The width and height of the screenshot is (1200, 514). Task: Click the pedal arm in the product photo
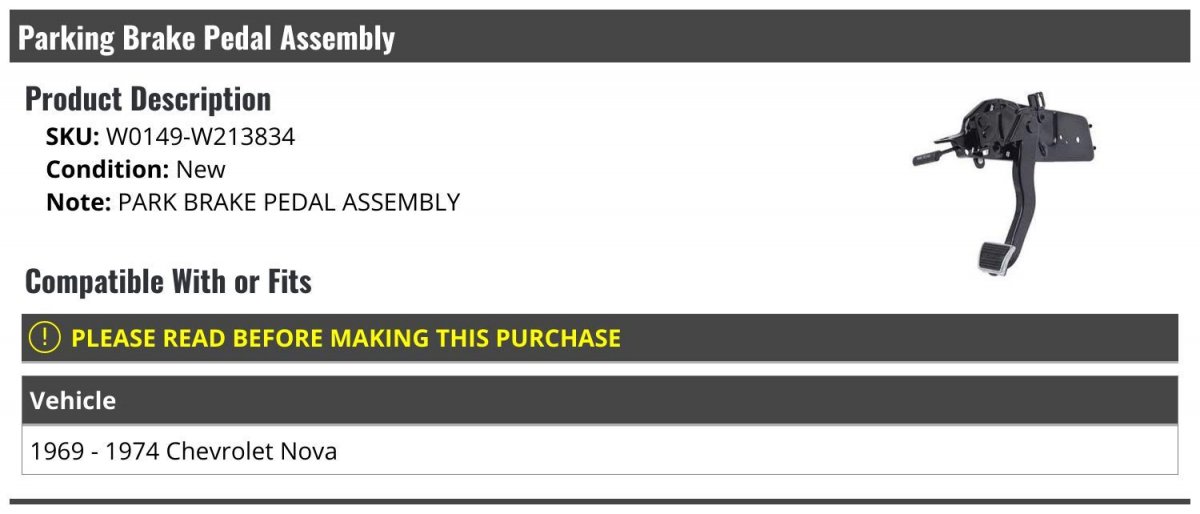click(x=1003, y=205)
